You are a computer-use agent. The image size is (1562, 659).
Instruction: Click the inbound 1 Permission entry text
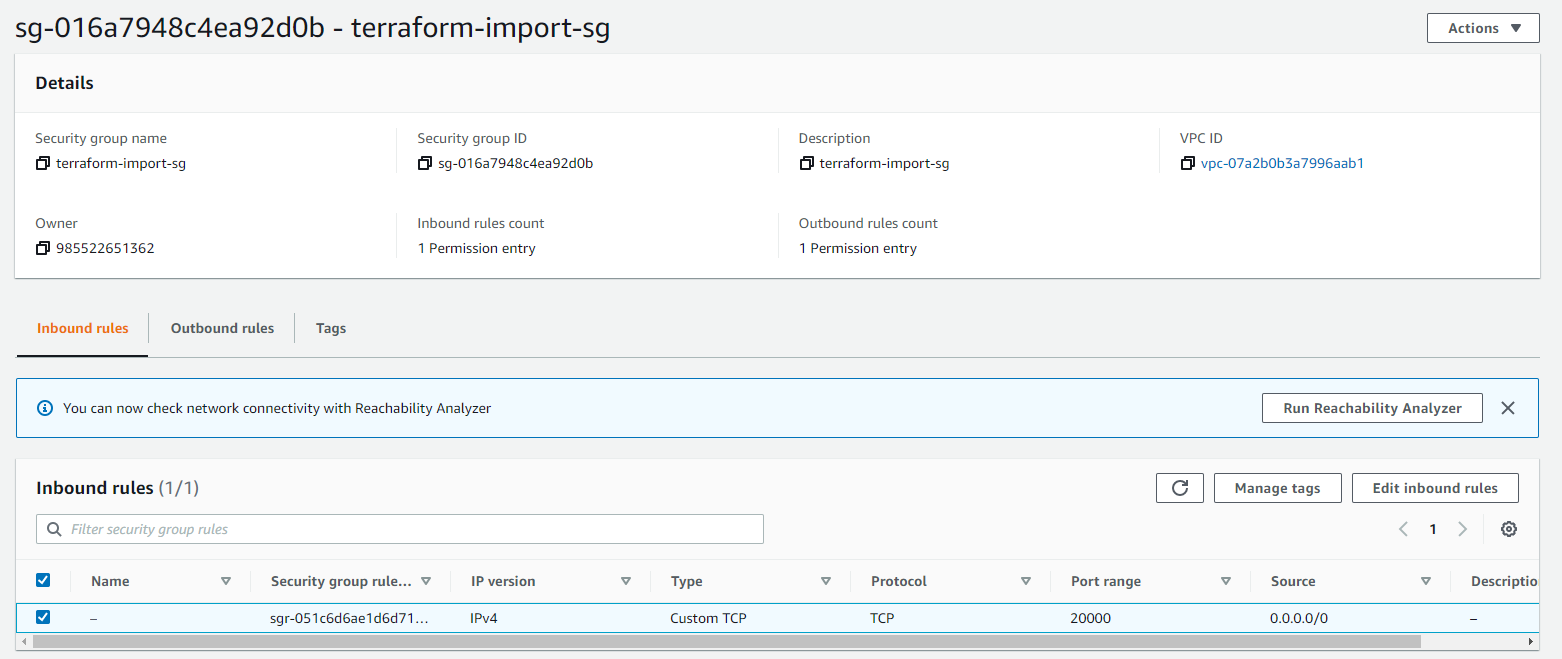pos(476,248)
